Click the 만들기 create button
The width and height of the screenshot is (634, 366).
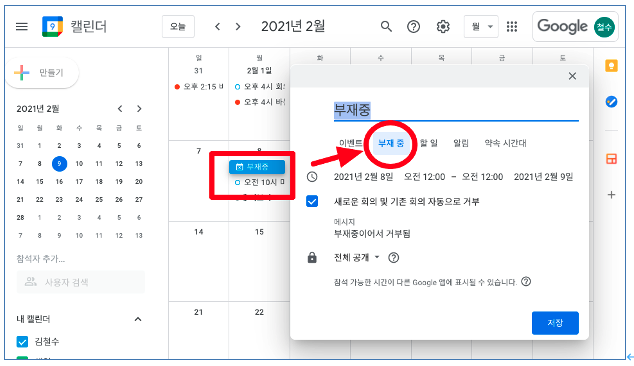point(43,73)
